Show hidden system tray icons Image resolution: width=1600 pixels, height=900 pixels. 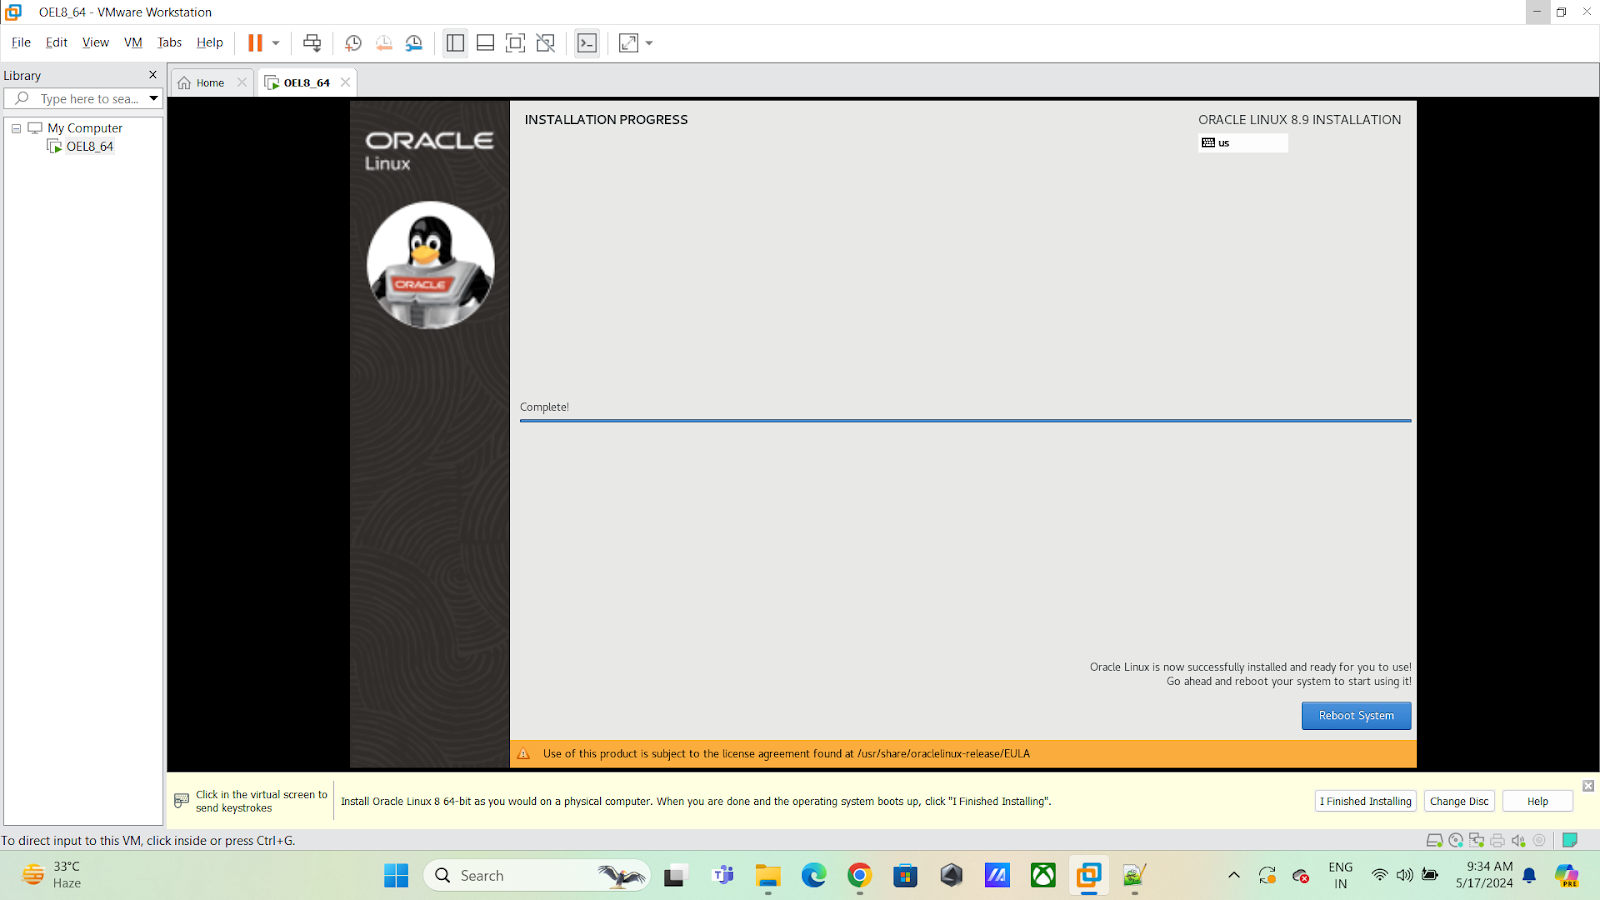tap(1234, 876)
